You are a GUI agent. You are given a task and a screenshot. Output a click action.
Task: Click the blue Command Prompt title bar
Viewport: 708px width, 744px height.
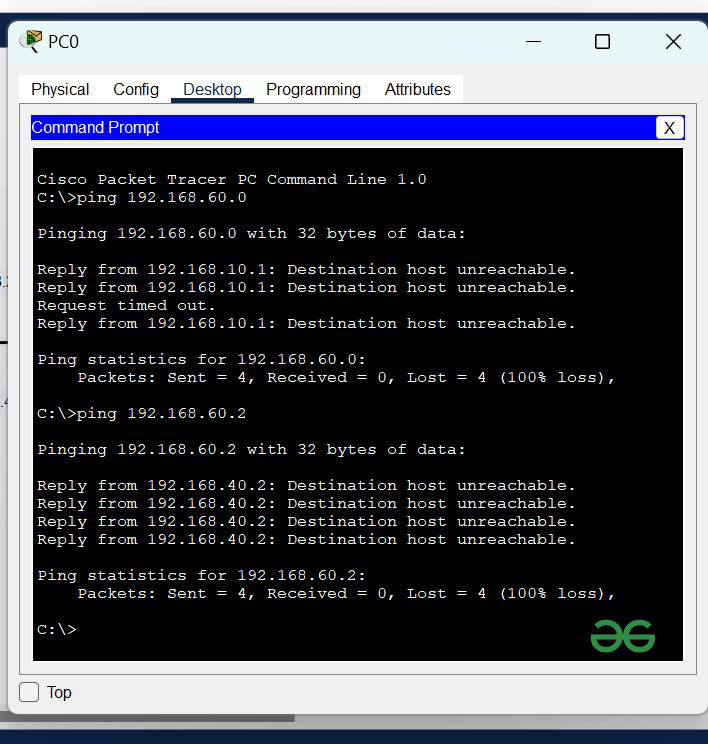(340, 127)
